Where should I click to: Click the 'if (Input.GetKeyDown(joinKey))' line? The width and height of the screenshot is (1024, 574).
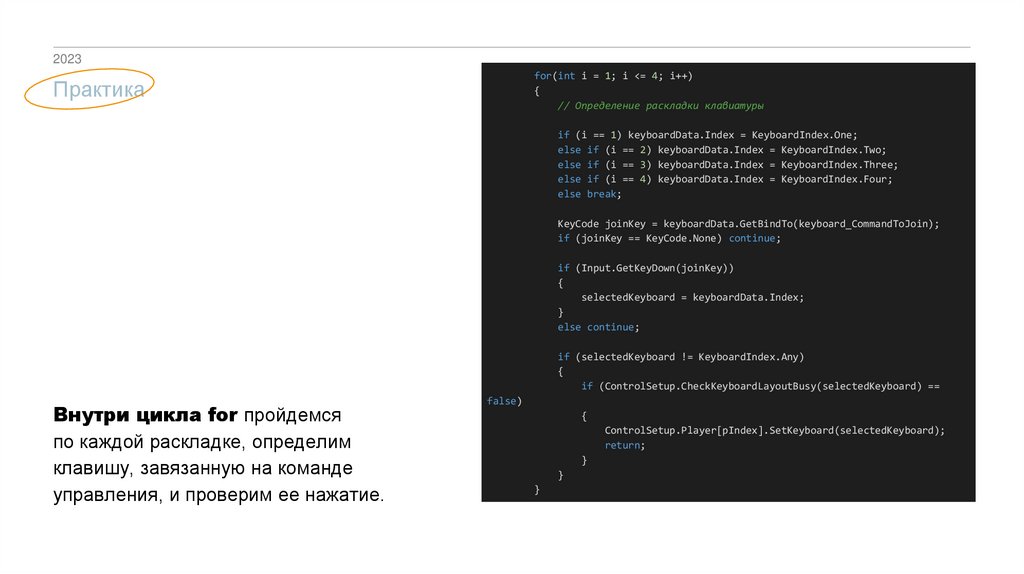(x=645, y=268)
